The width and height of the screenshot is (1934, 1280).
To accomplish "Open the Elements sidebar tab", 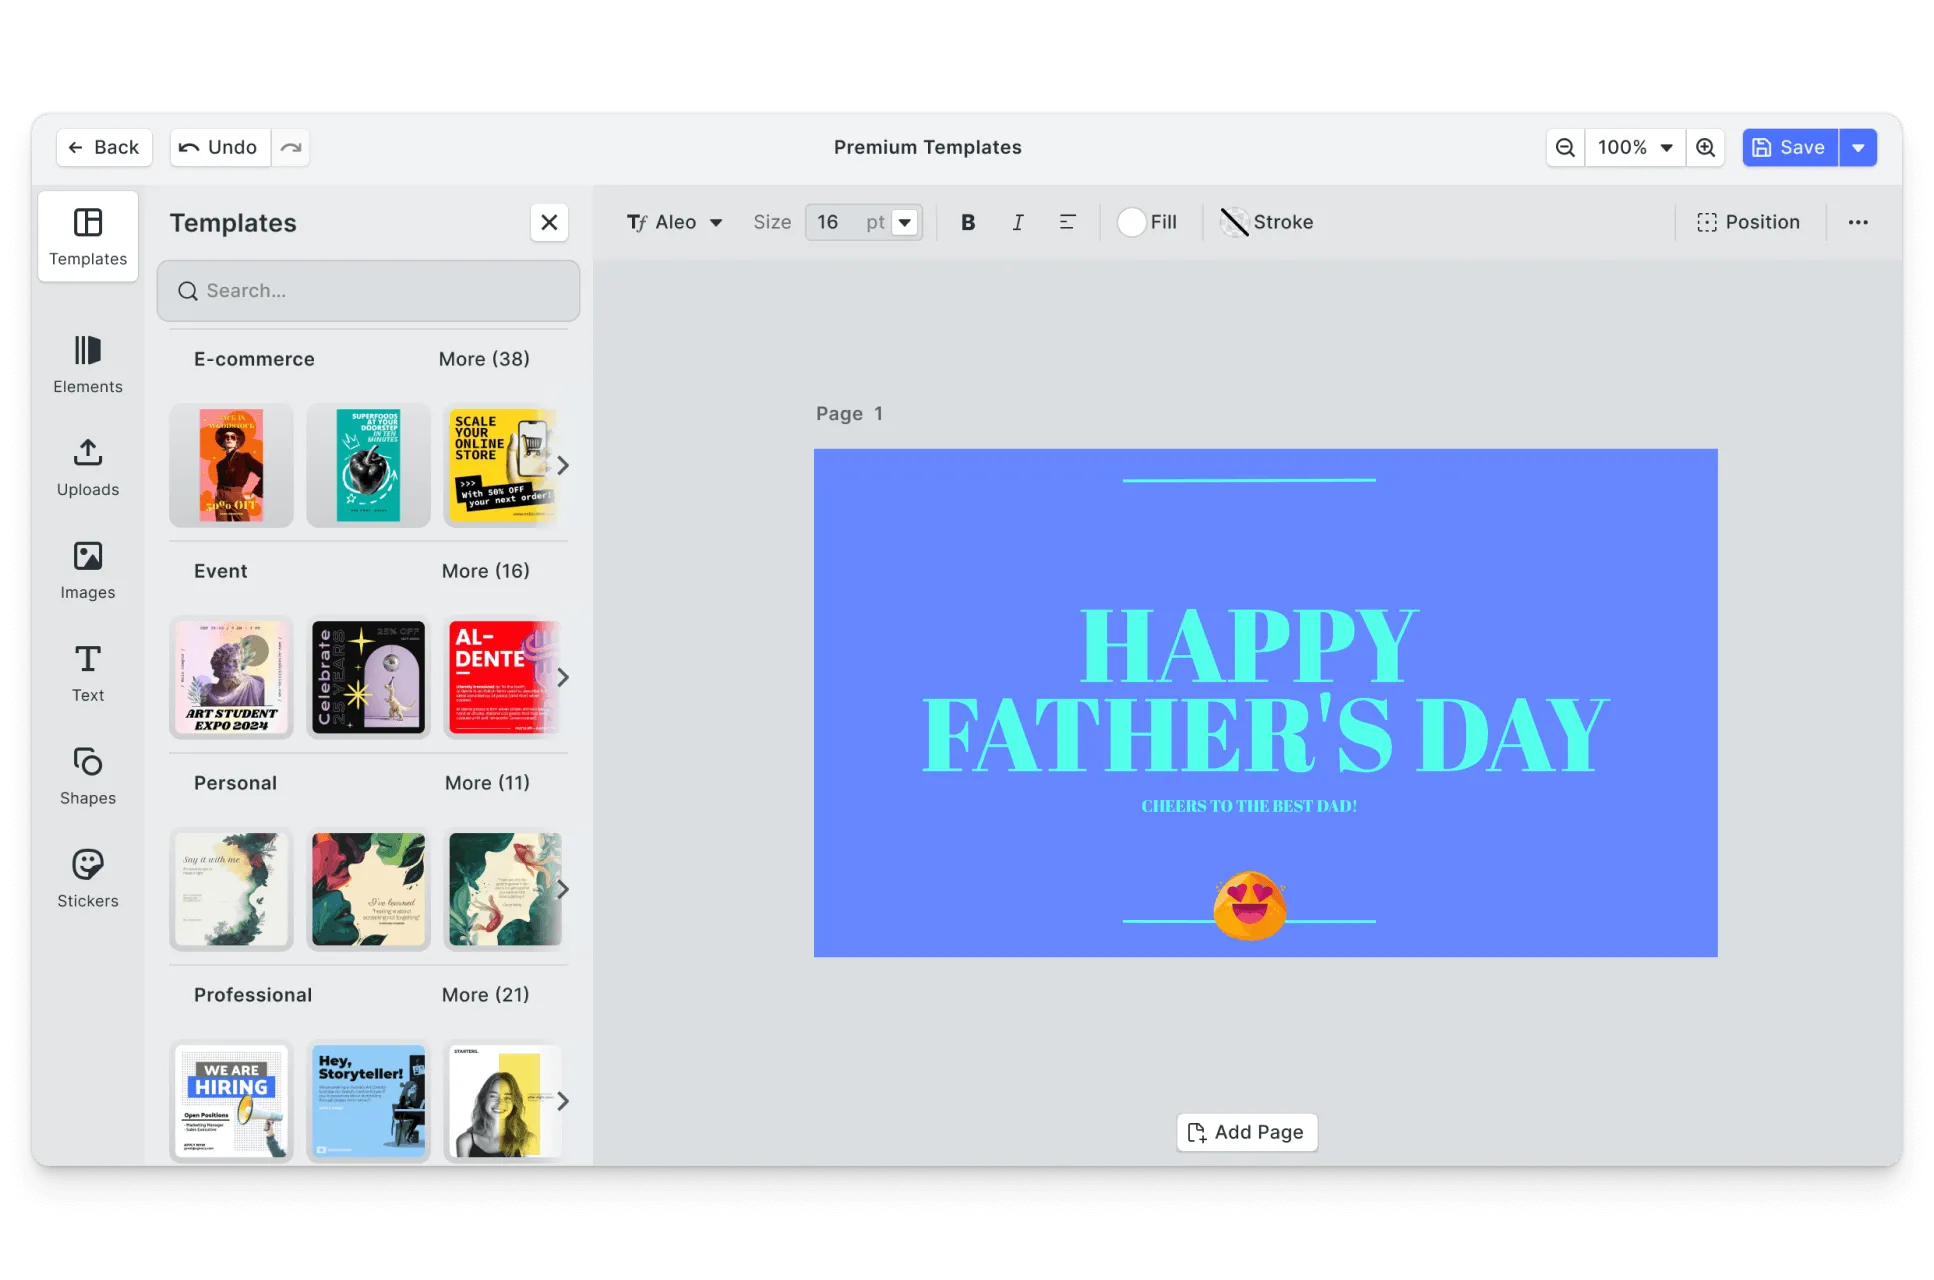I will (x=88, y=364).
